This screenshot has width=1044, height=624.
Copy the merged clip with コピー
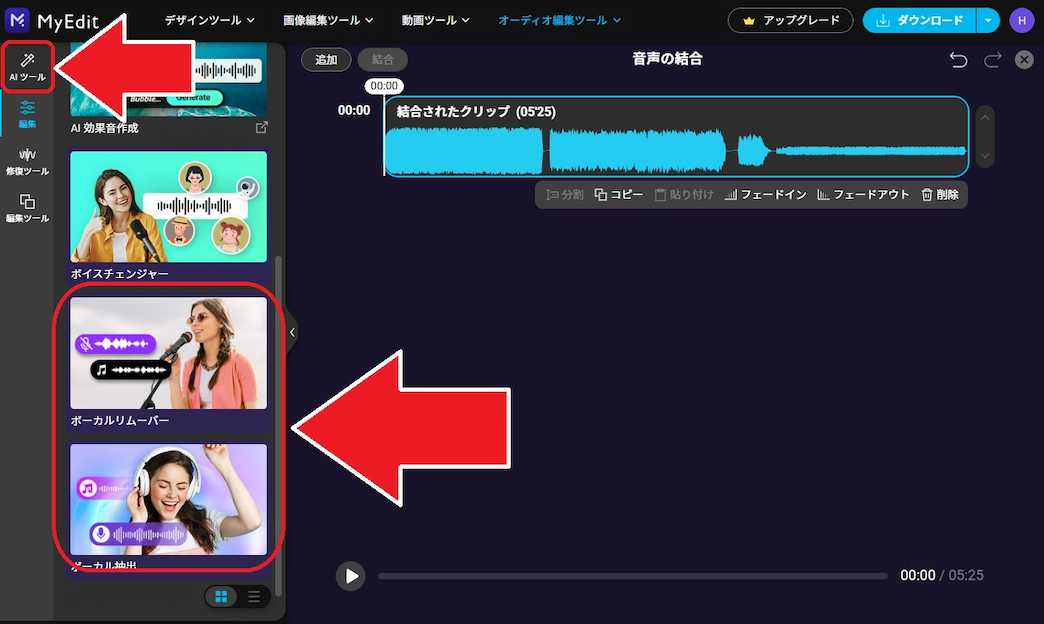(x=619, y=195)
